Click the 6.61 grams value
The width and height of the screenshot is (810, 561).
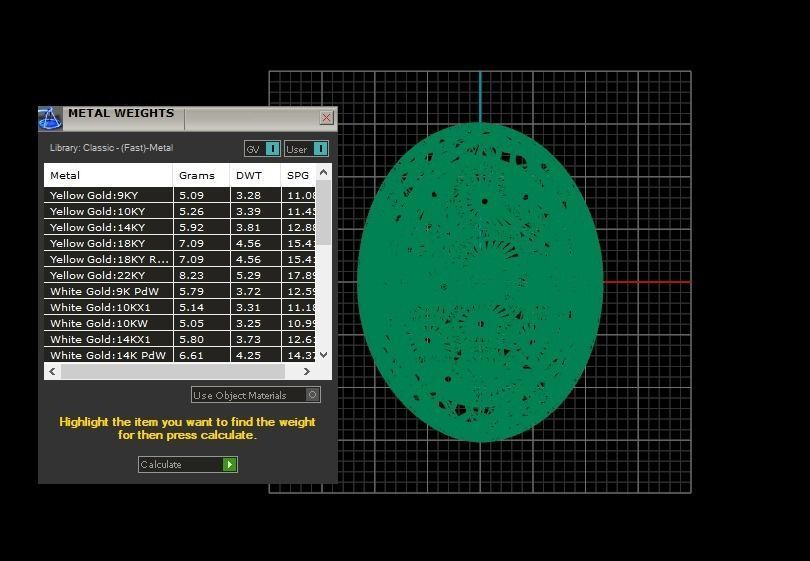[192, 355]
